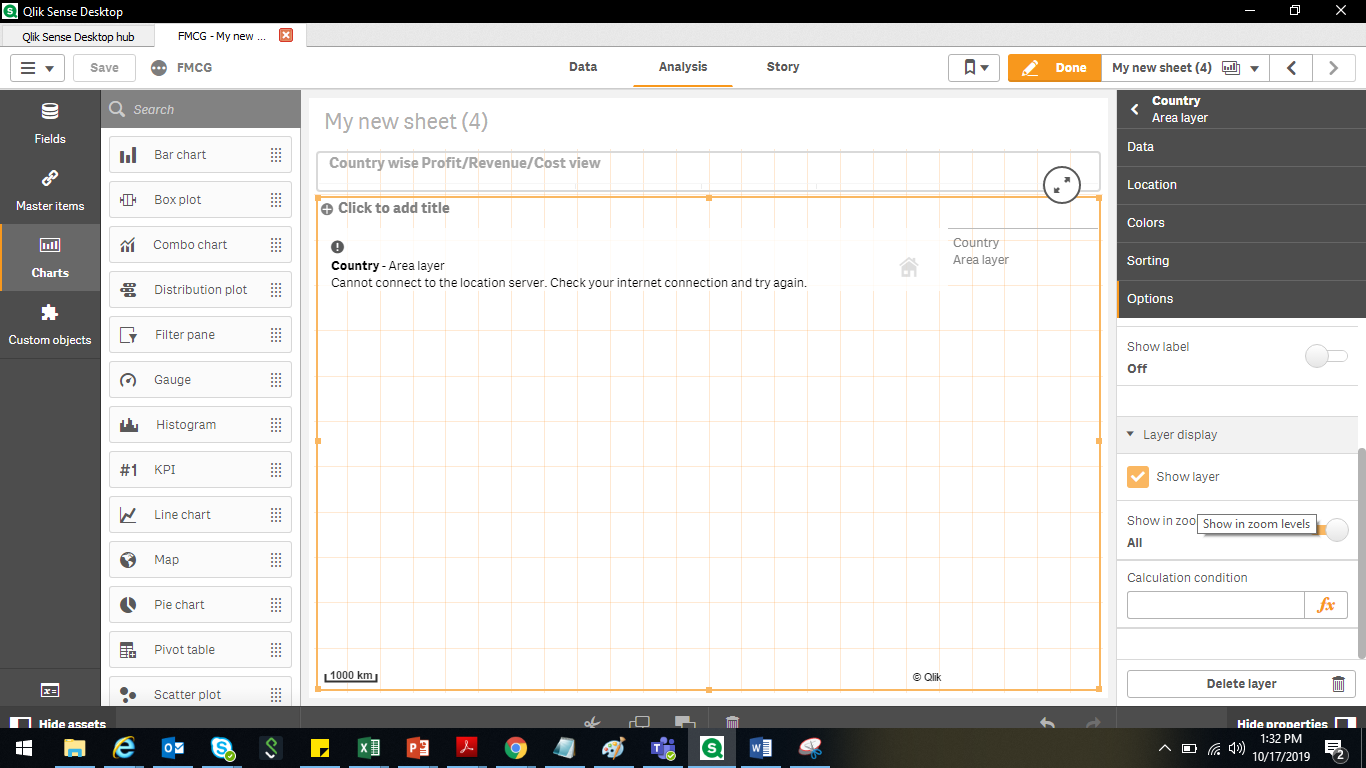Click the Hide properties button

click(1296, 724)
